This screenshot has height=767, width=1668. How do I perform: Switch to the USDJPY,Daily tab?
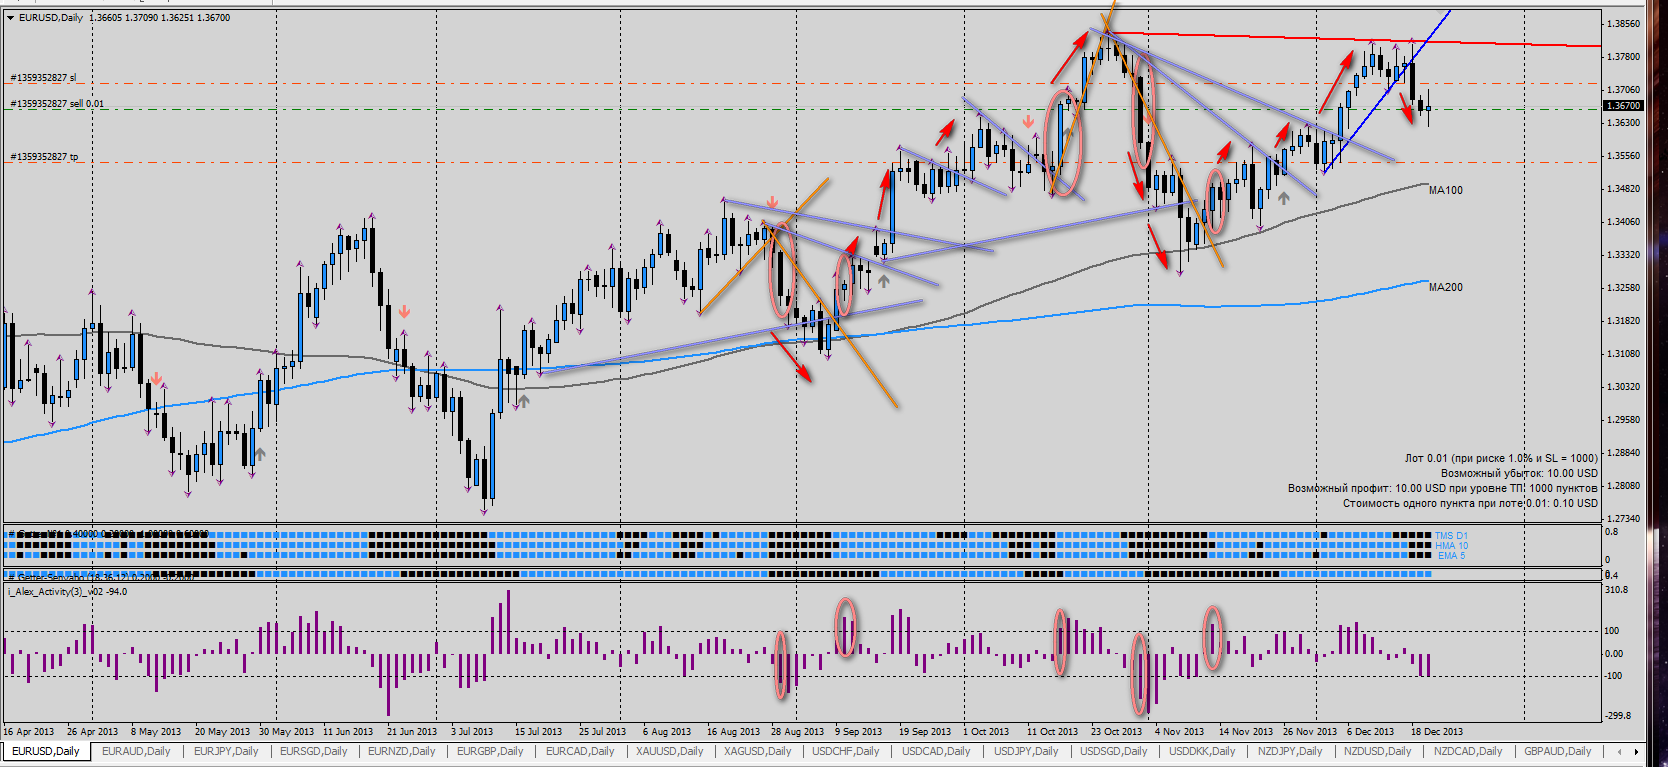click(x=1025, y=751)
